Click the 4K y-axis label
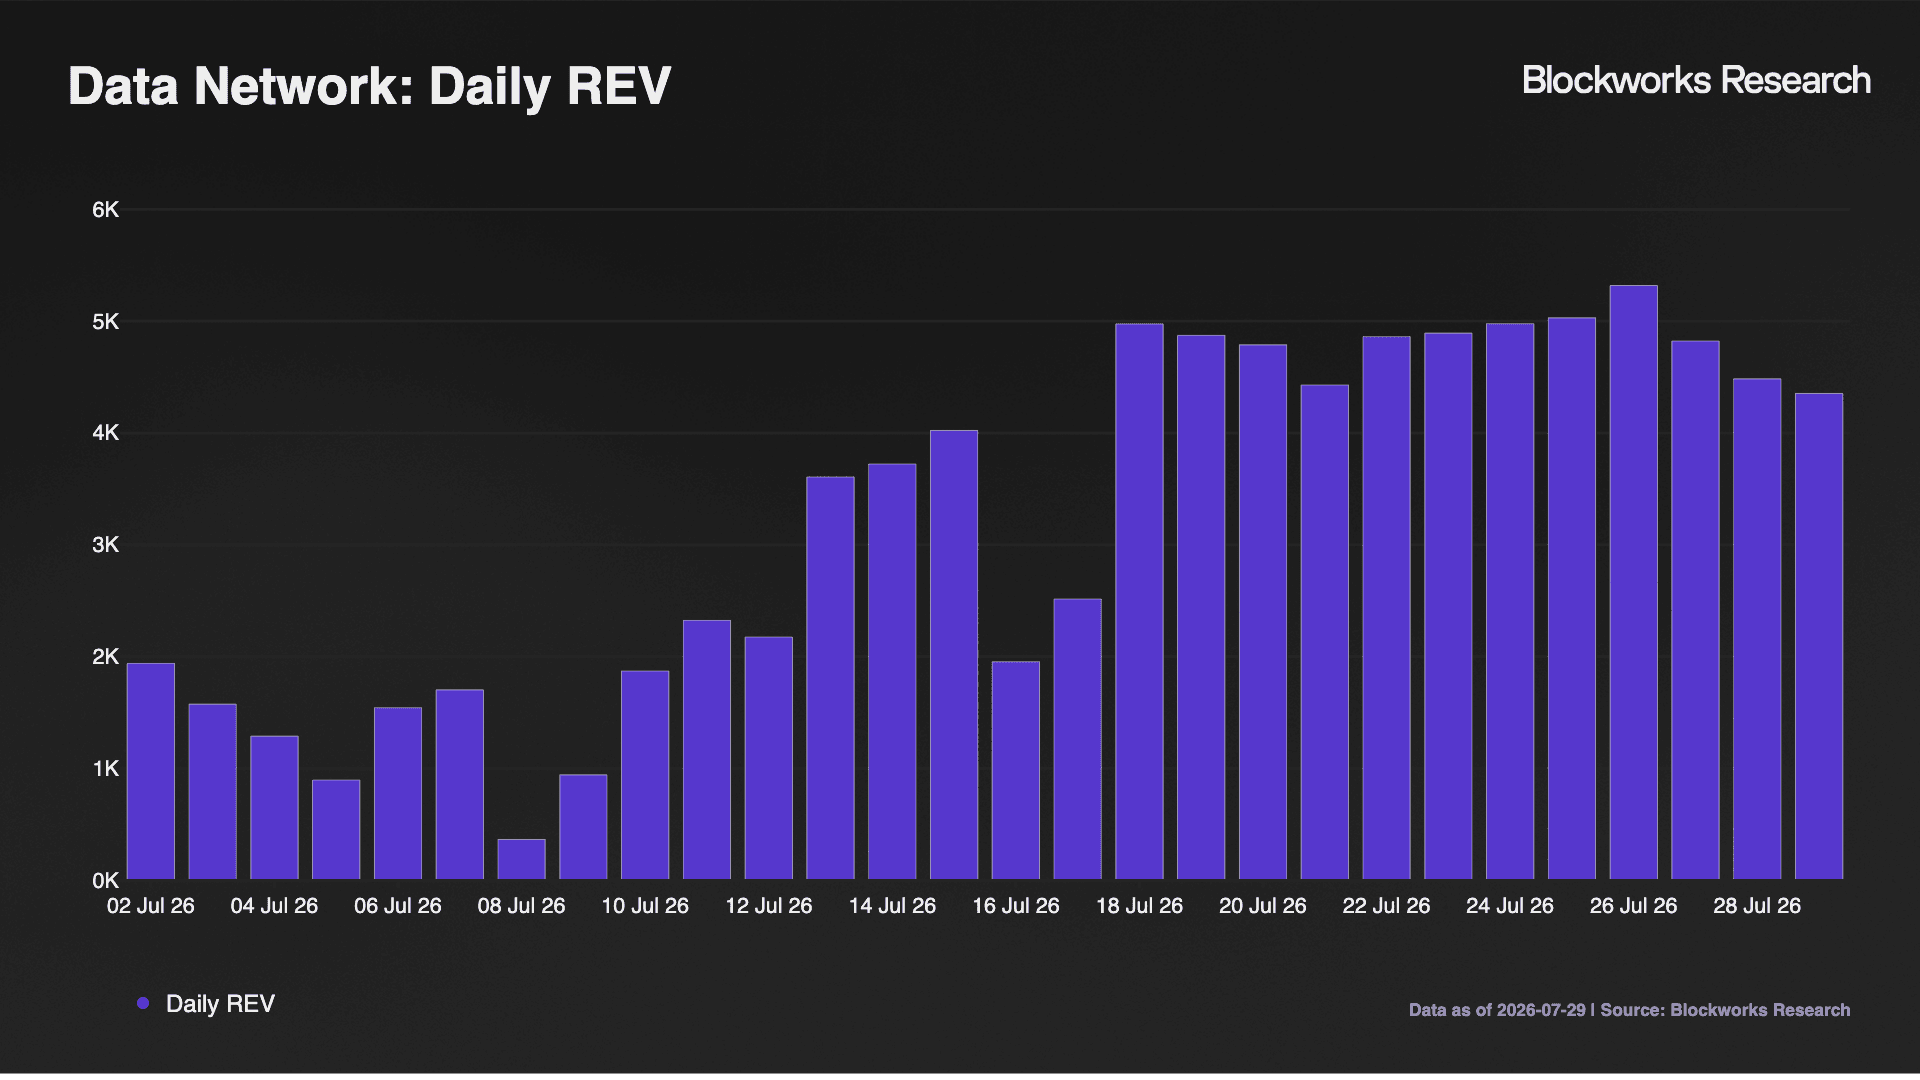Viewport: 1920px width, 1080px height. pos(106,433)
